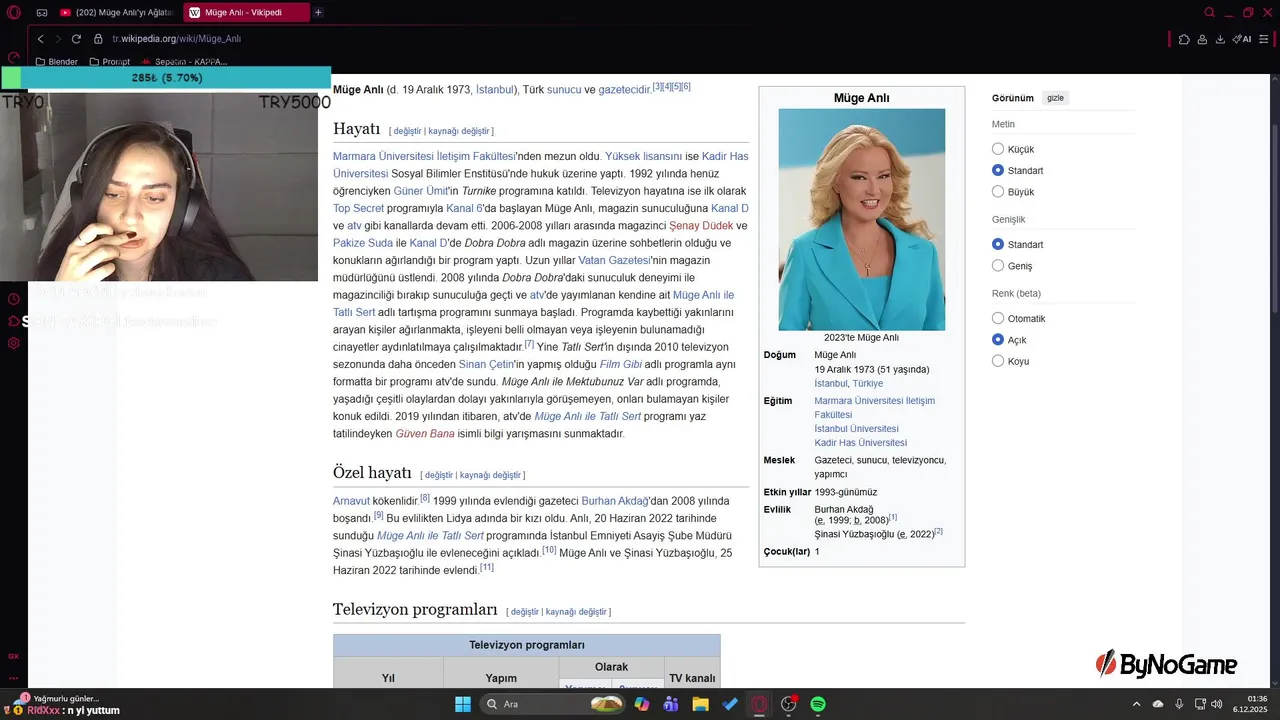This screenshot has width=1280, height=720.
Task: Open the blue checkmark To Do app
Action: [730, 704]
